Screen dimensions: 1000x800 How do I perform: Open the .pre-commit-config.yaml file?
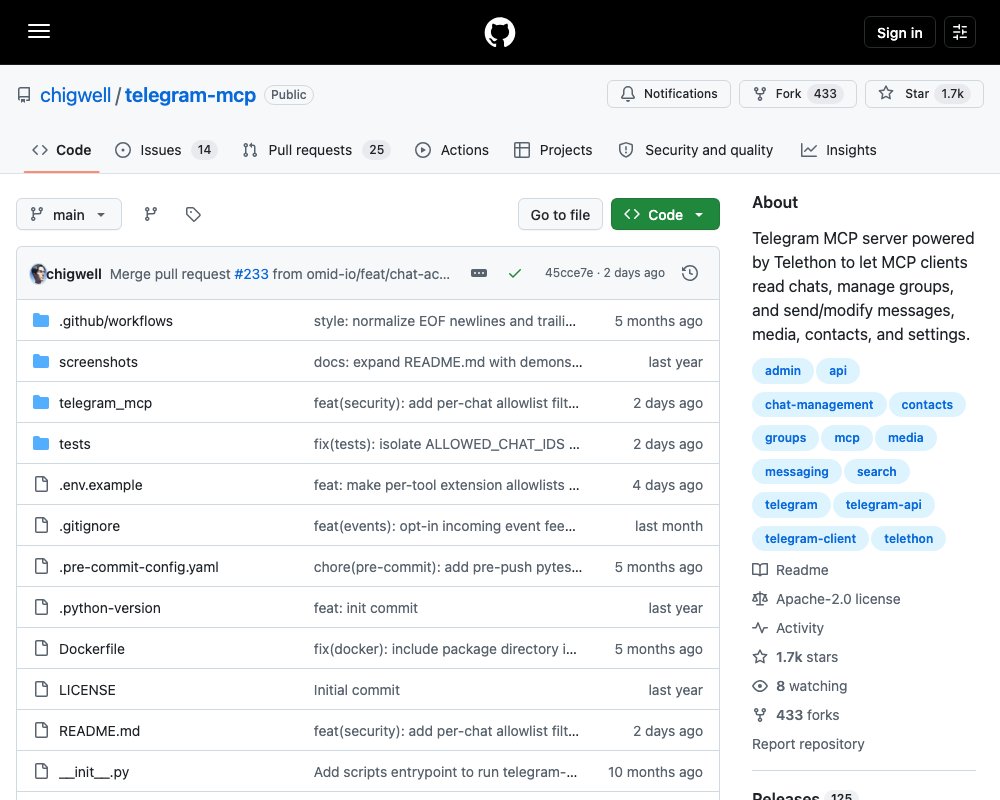pyautogui.click(x=139, y=567)
